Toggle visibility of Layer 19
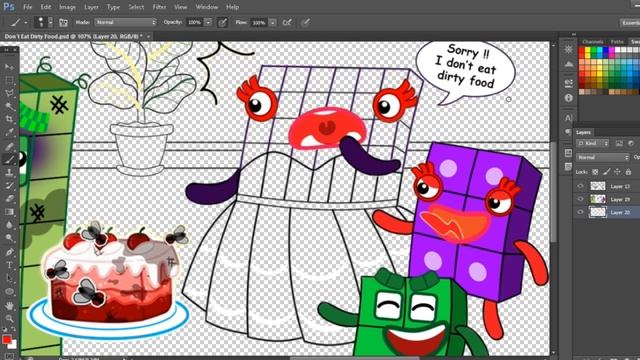The width and height of the screenshot is (640, 360). (580, 199)
